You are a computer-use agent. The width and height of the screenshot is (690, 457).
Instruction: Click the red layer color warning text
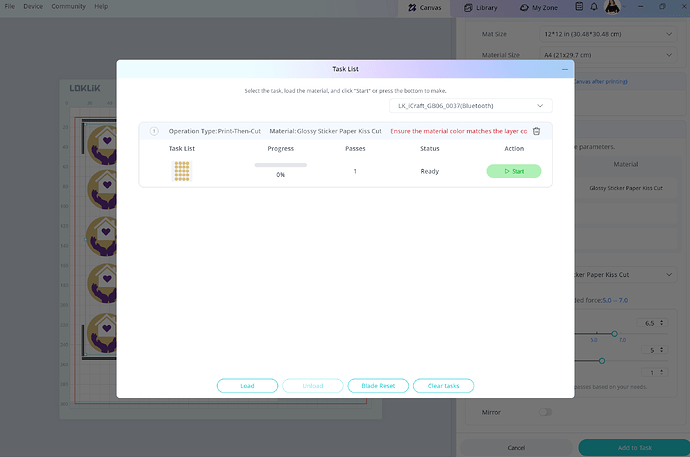click(x=459, y=131)
